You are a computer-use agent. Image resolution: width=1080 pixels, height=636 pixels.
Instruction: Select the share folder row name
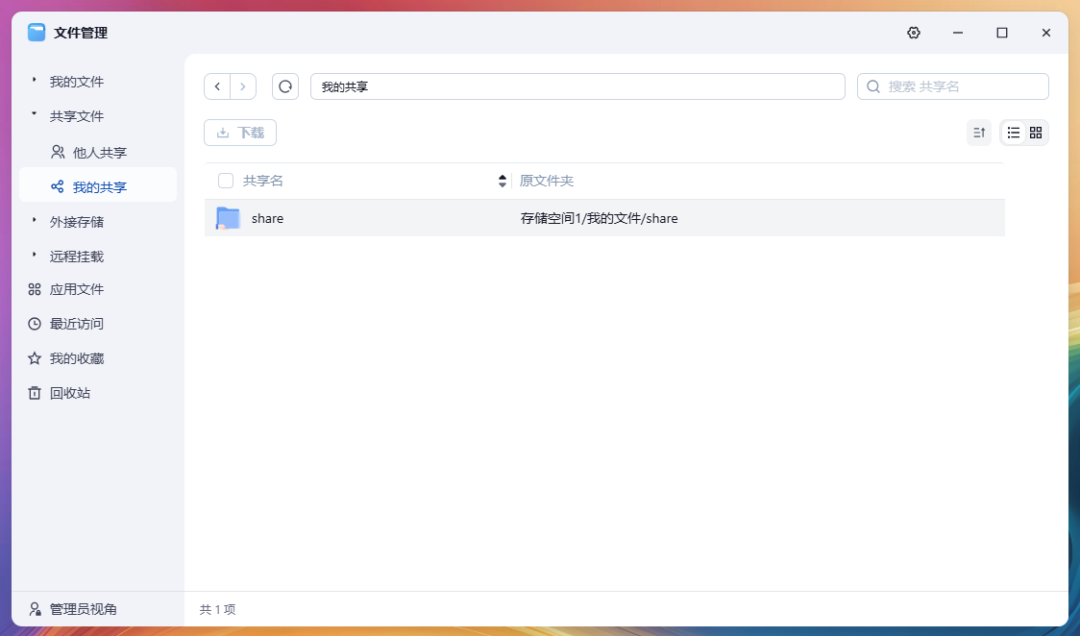coord(267,218)
